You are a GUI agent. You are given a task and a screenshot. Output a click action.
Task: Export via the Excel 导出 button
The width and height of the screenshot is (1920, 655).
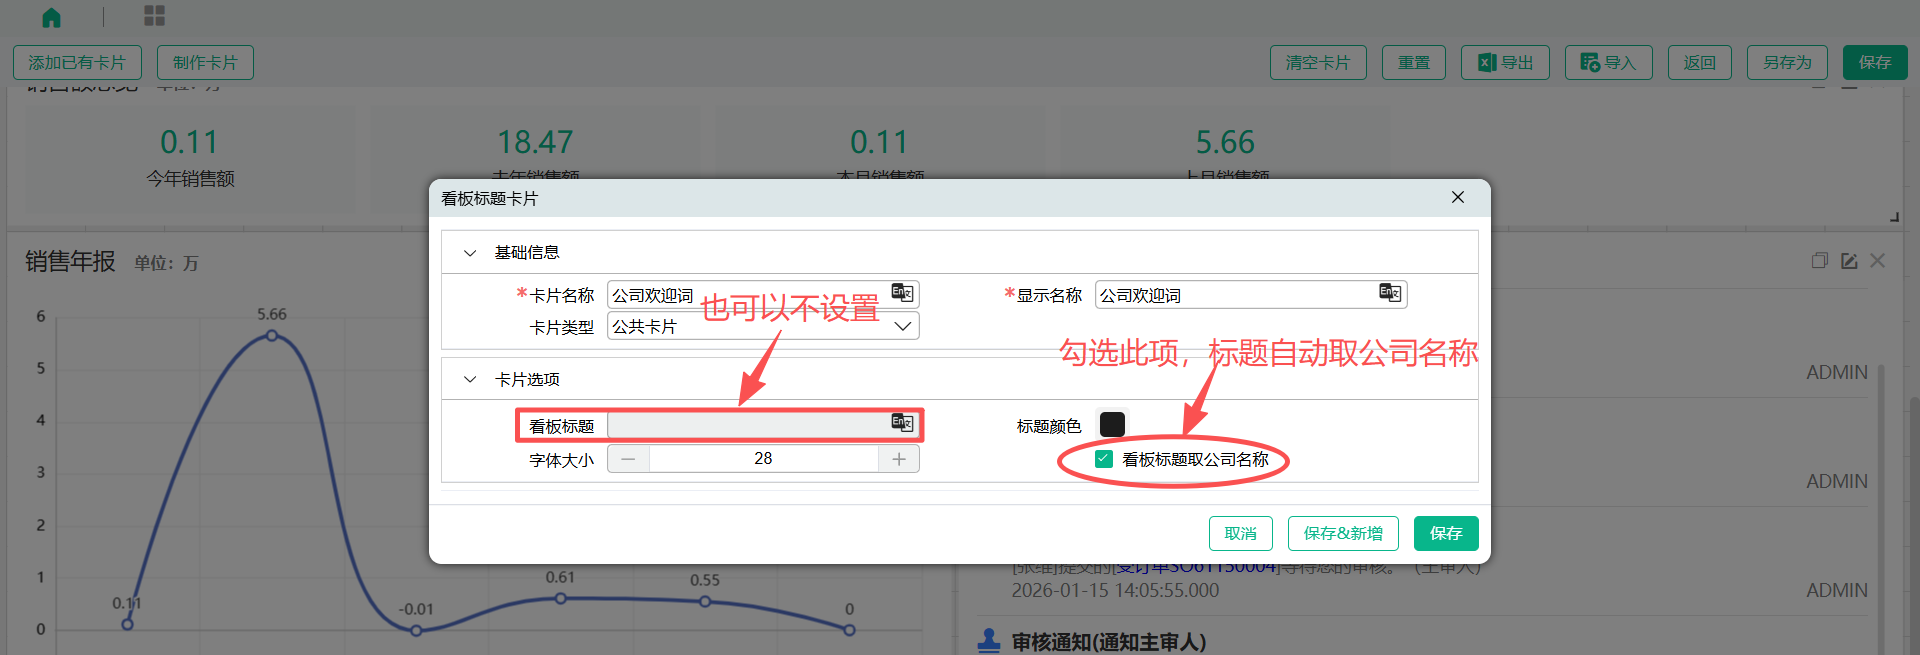coord(1505,62)
